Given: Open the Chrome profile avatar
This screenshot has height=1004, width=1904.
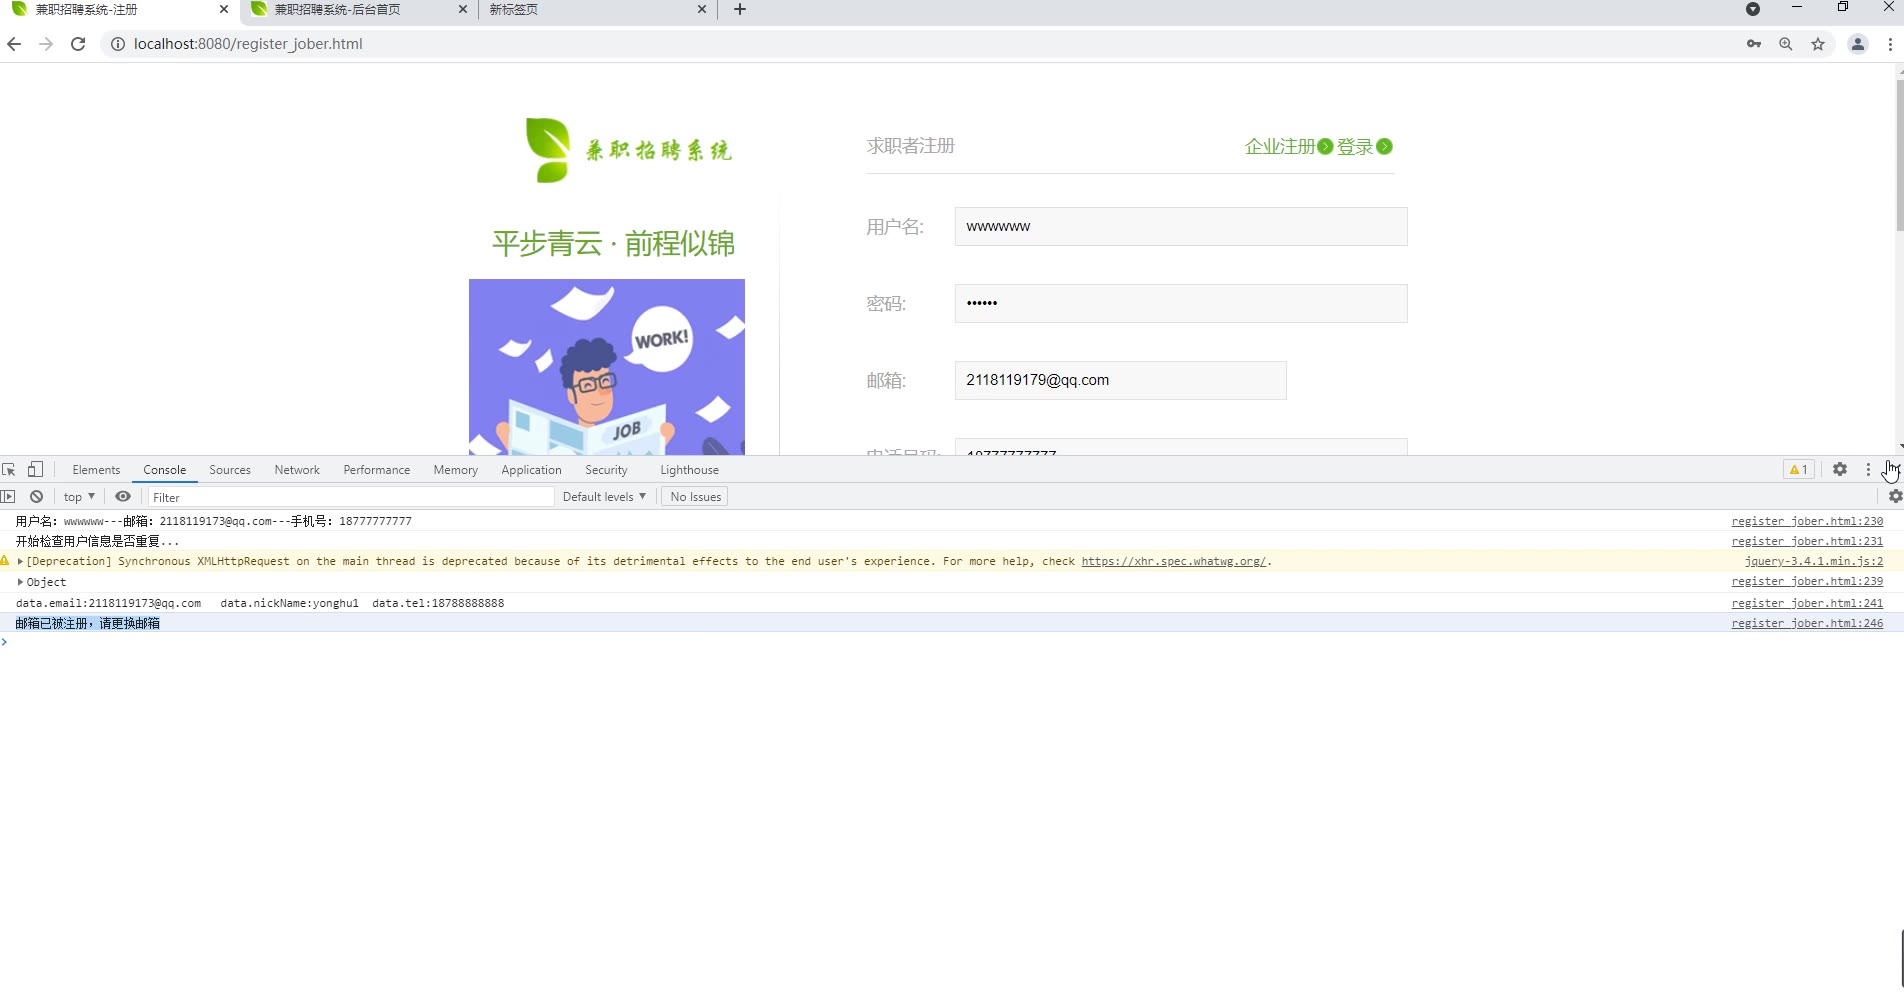Looking at the screenshot, I should pos(1858,44).
